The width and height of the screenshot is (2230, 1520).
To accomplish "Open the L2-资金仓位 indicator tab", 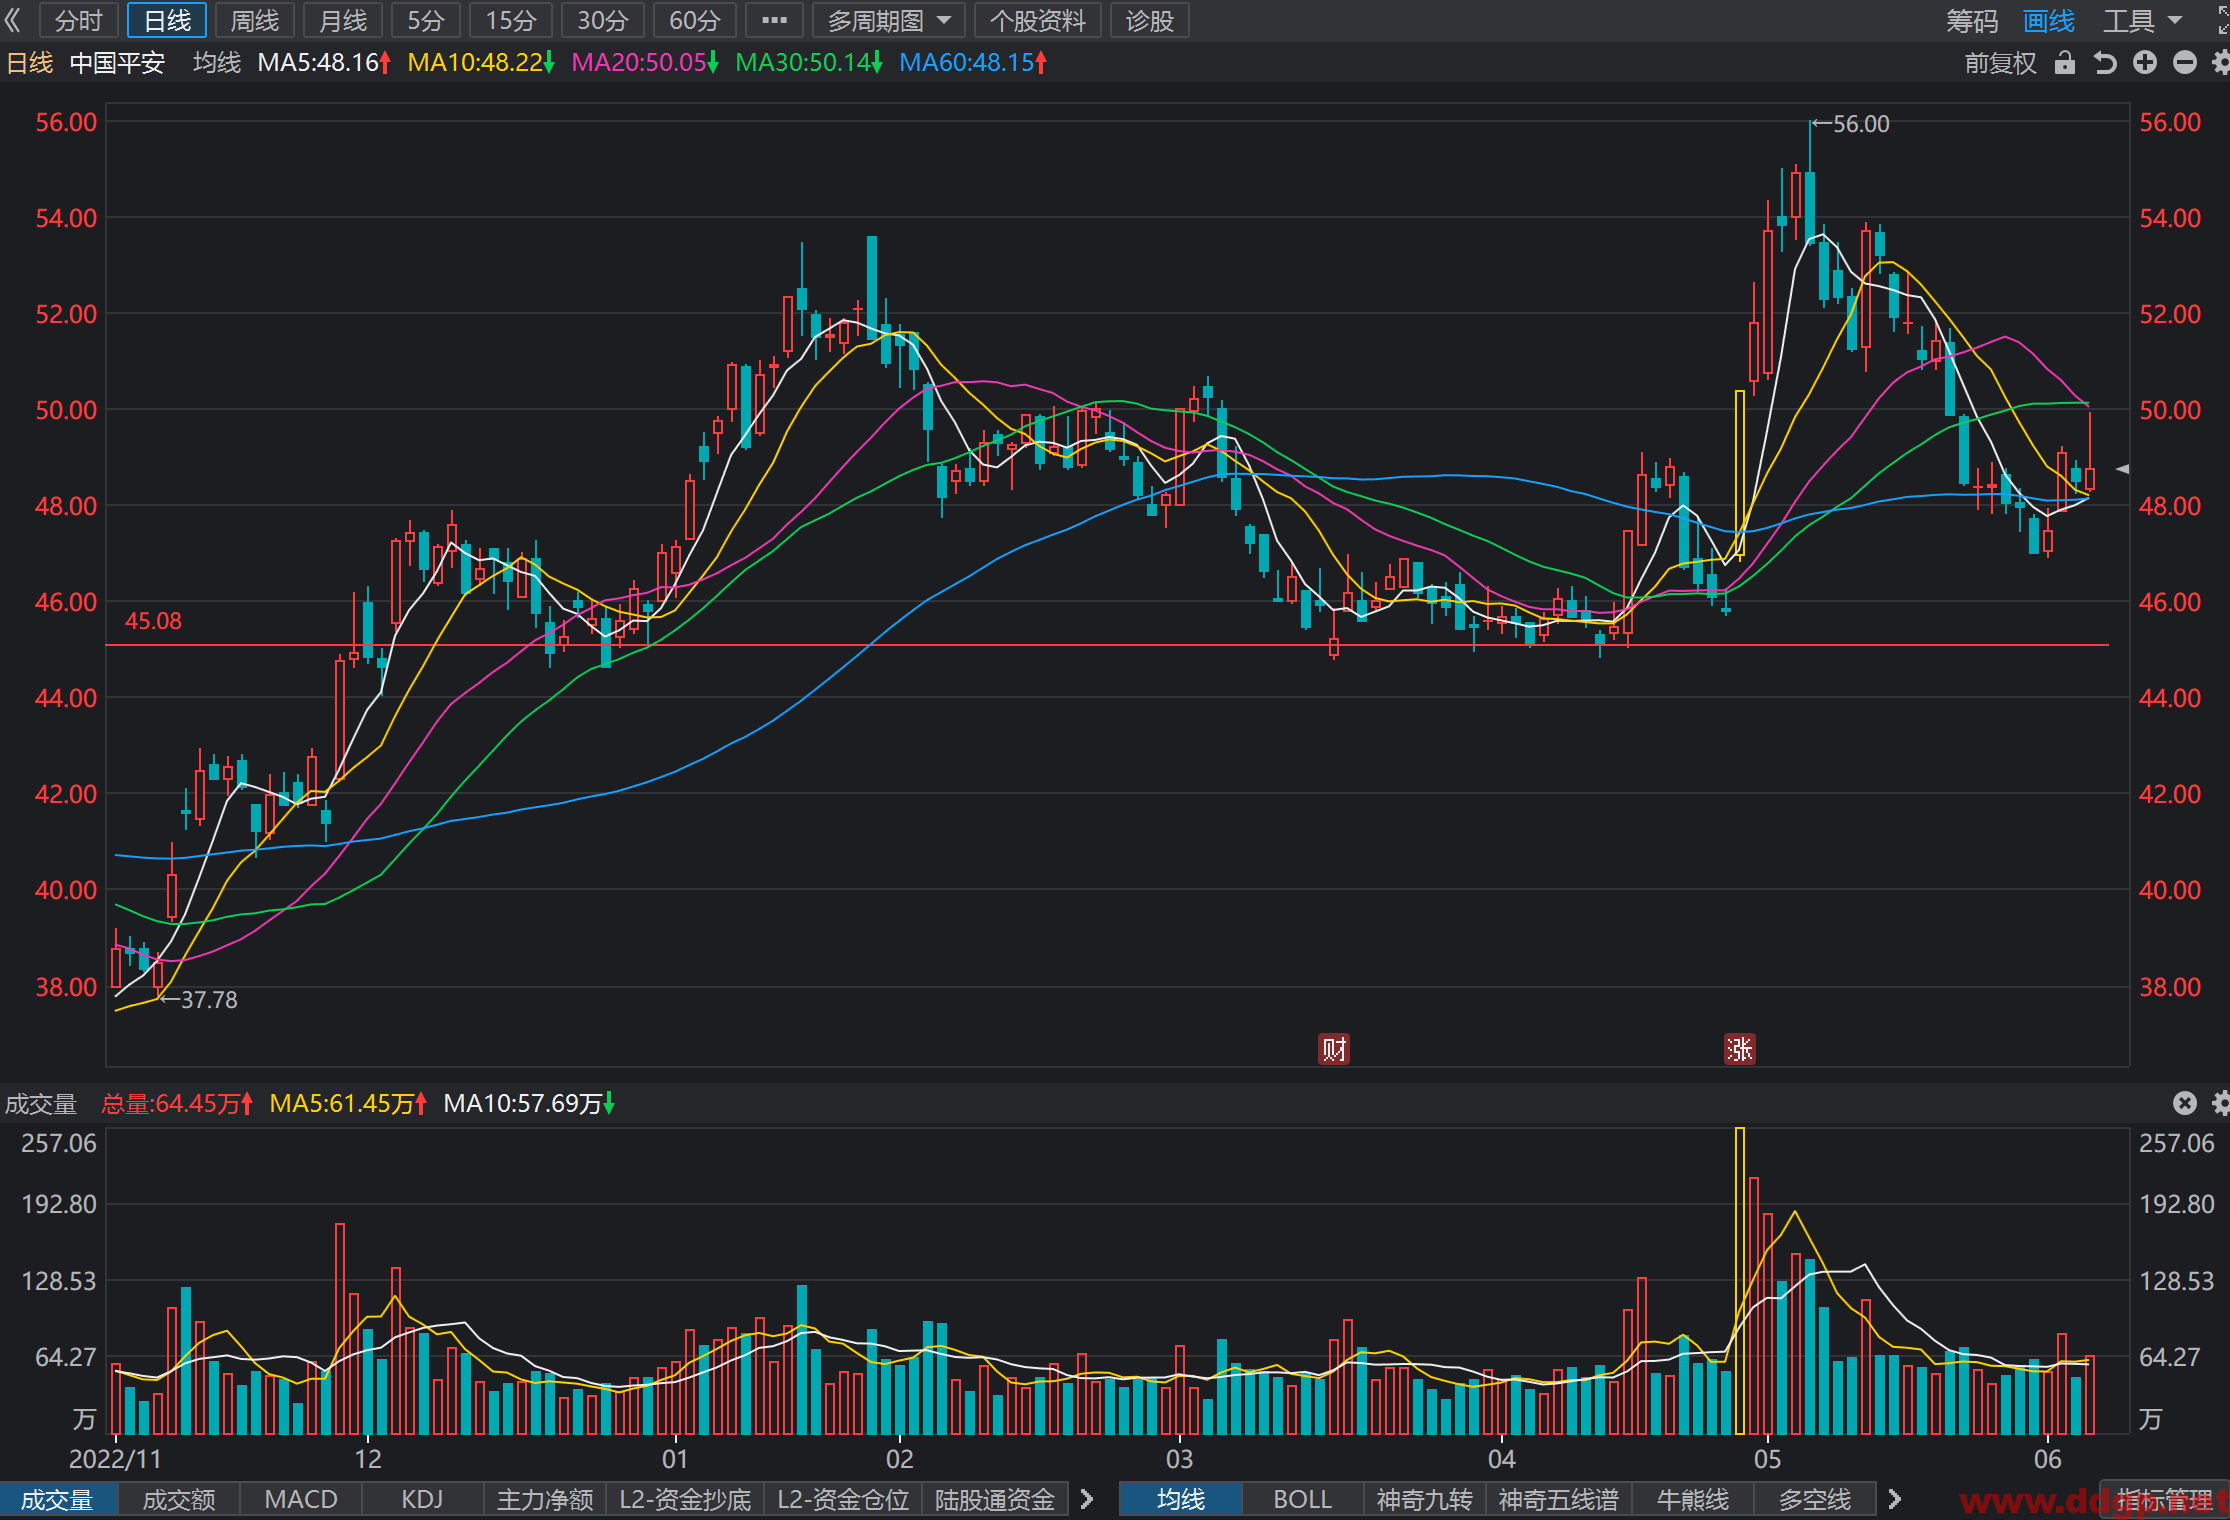I will 843,1499.
